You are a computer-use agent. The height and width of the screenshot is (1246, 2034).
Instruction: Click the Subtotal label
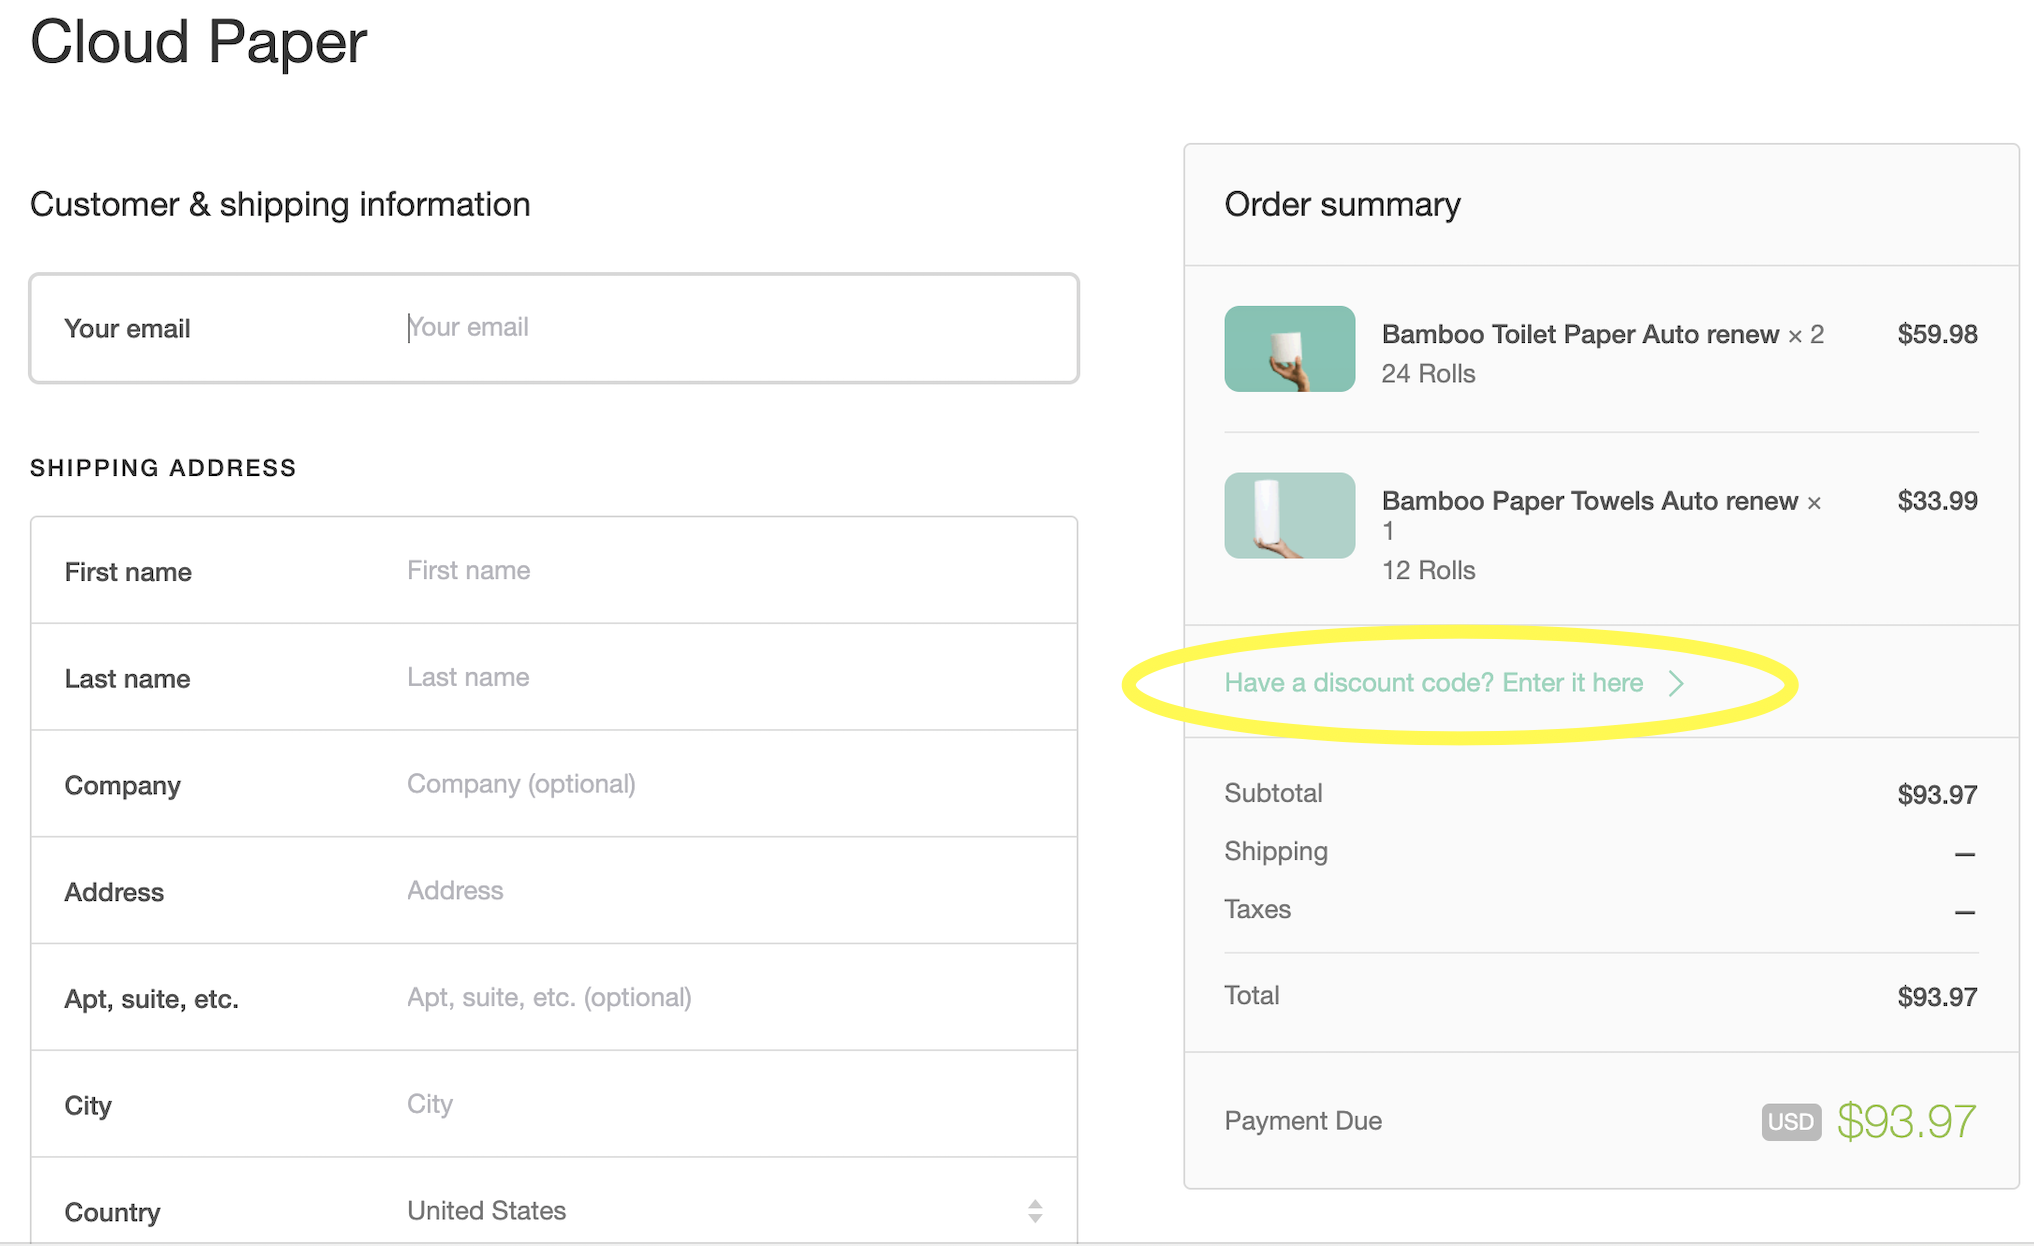[x=1273, y=793]
